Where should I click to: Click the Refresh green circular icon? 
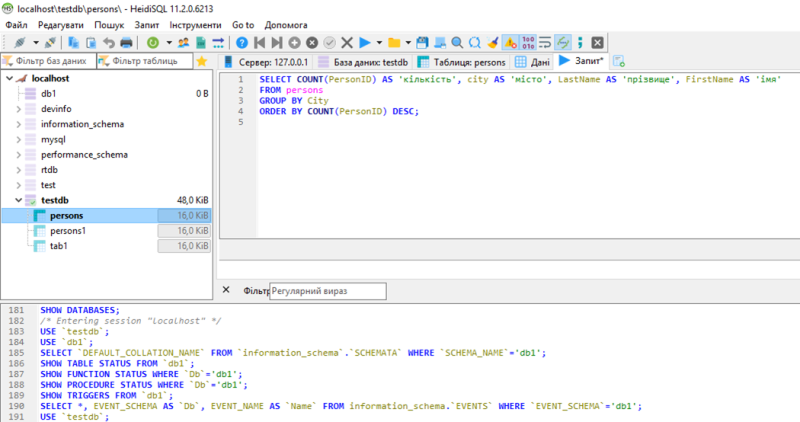tap(152, 43)
